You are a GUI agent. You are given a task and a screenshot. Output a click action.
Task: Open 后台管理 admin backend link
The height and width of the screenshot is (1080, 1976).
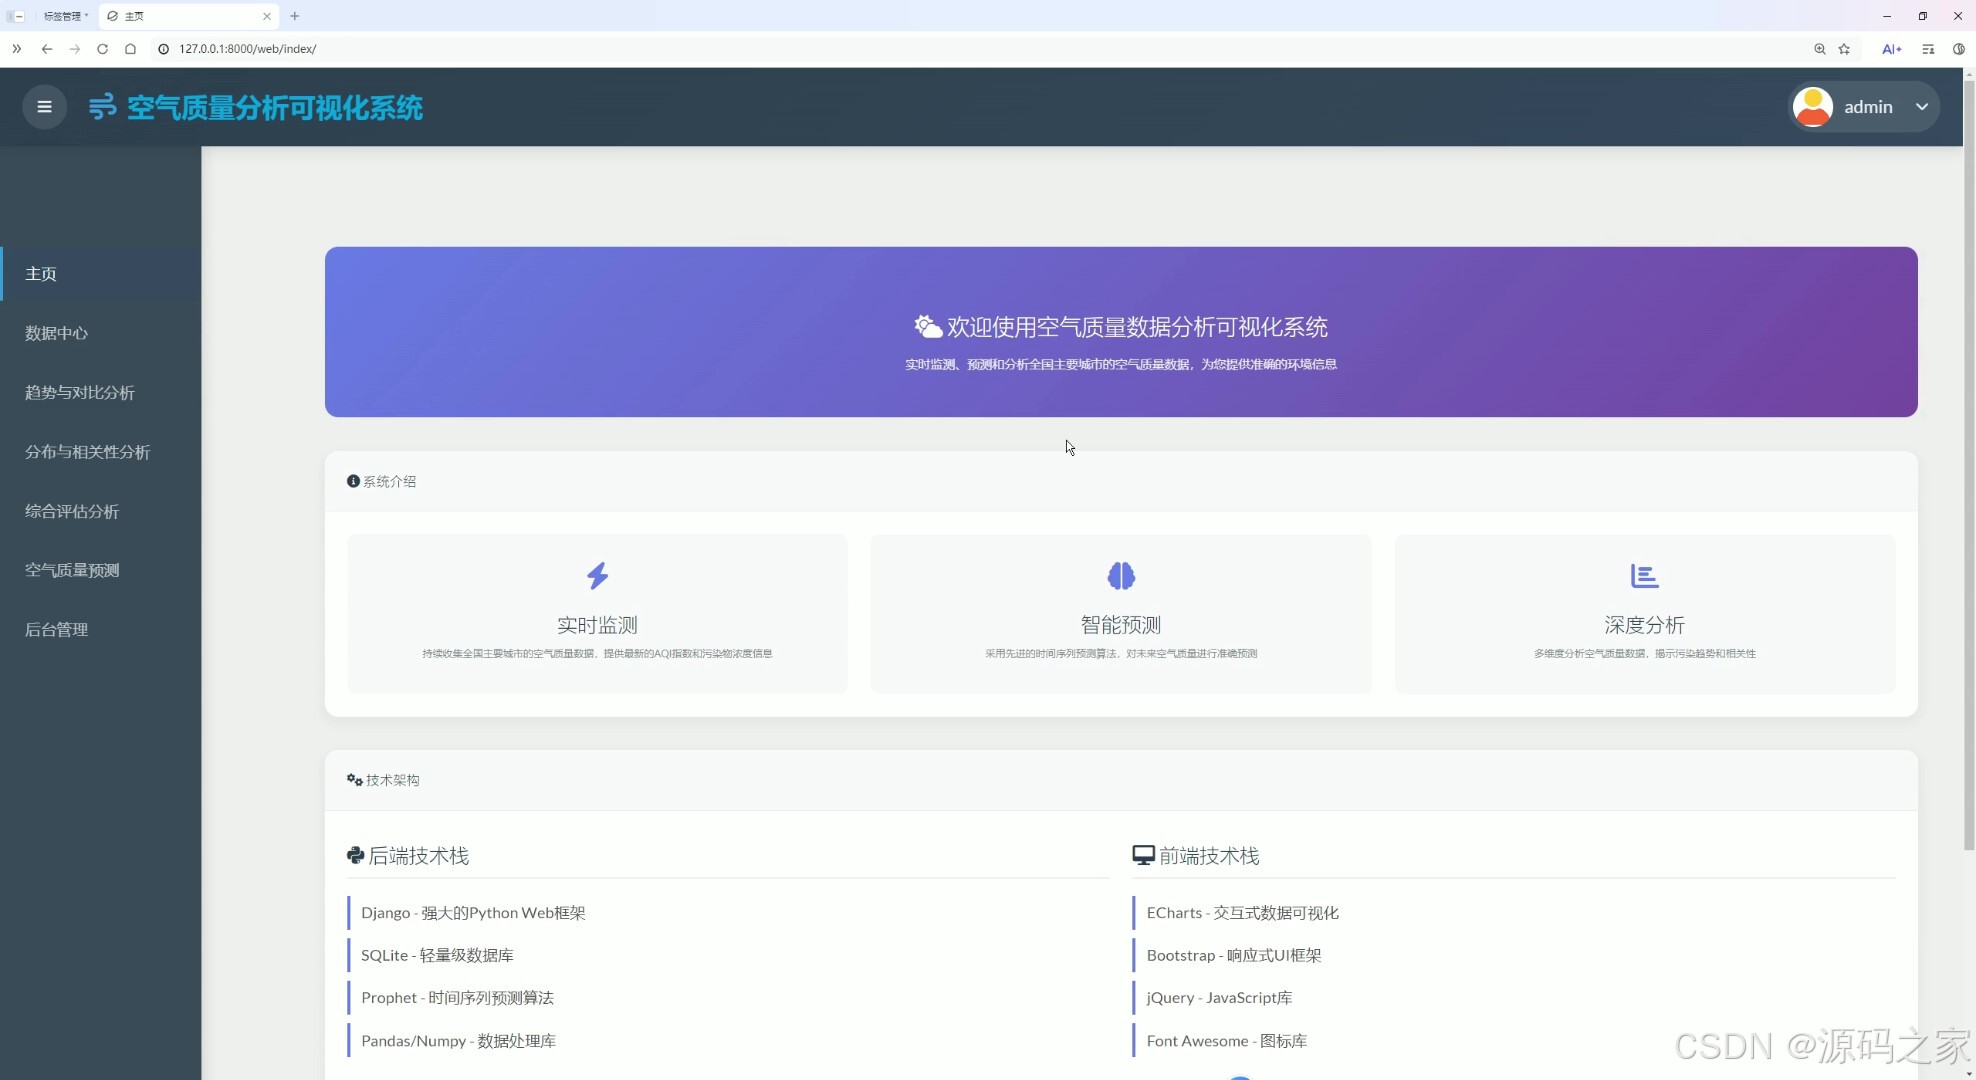(57, 629)
